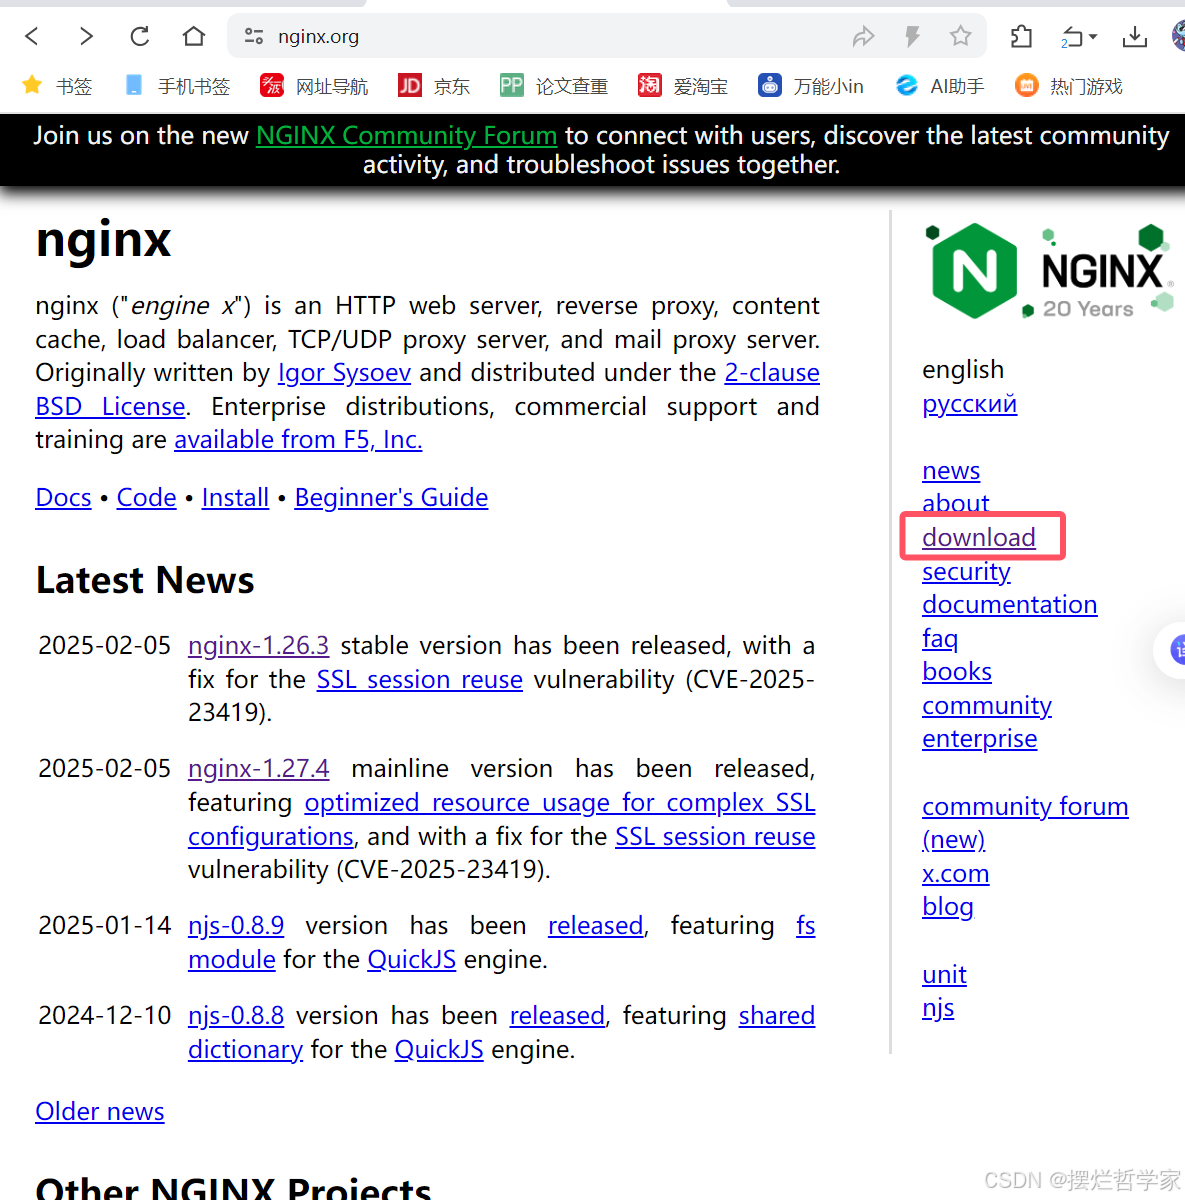Image resolution: width=1185 pixels, height=1200 pixels.
Task: Open QuickJS link in njs-0.8.9 news
Action: pyautogui.click(x=411, y=960)
